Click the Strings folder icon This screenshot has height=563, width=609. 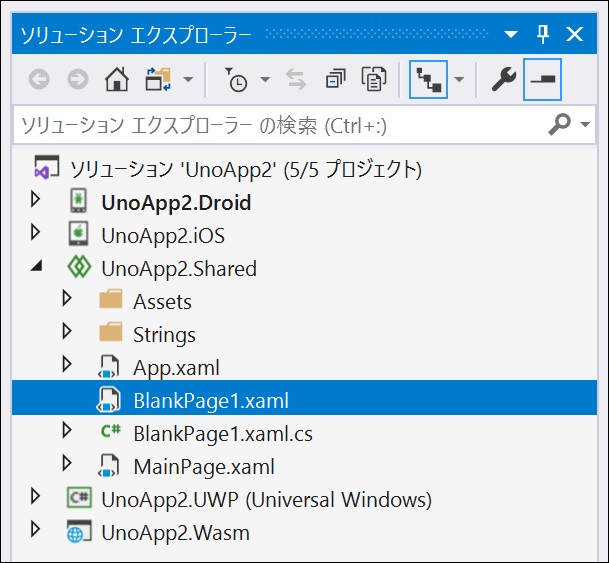pyautogui.click(x=111, y=332)
